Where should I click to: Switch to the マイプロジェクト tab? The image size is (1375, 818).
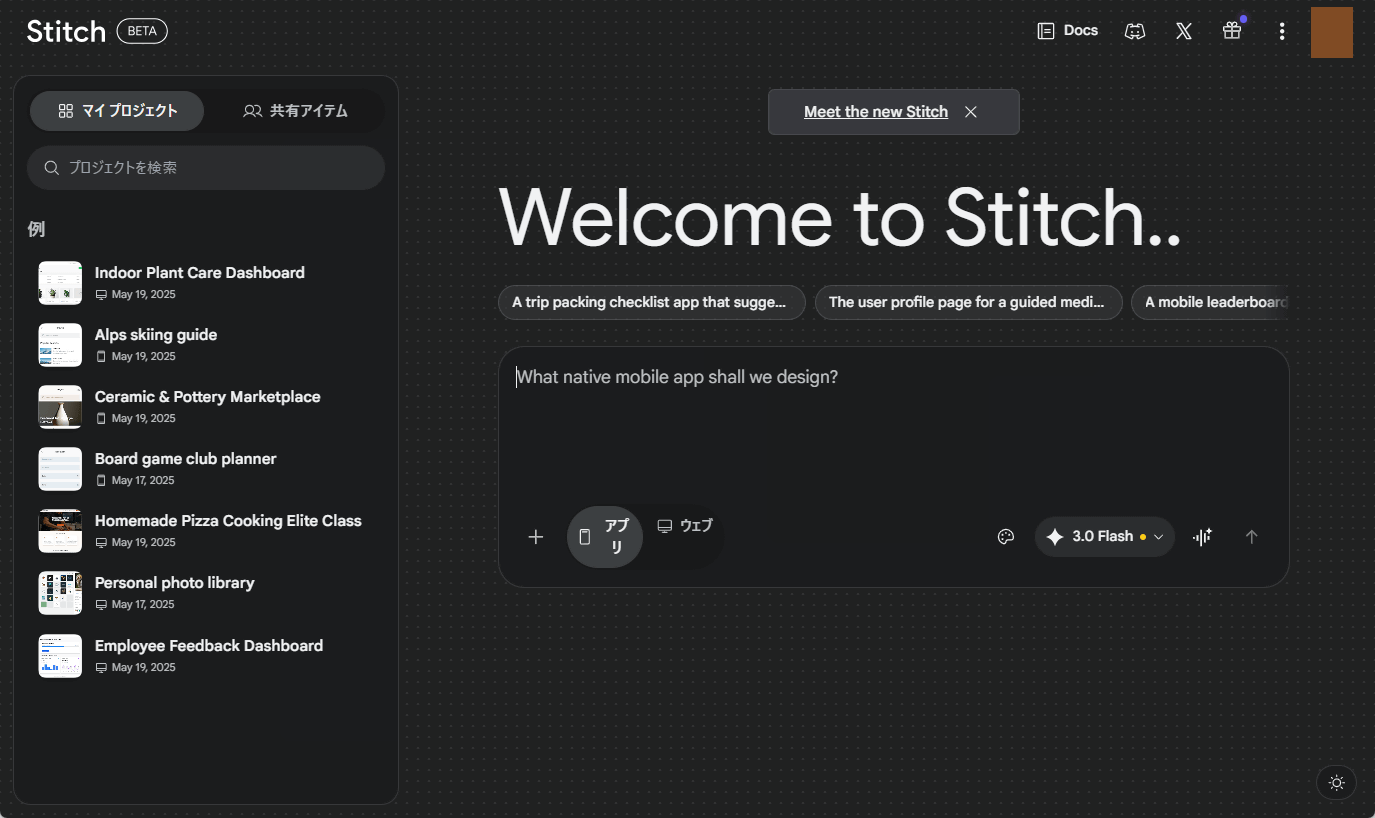coord(117,111)
